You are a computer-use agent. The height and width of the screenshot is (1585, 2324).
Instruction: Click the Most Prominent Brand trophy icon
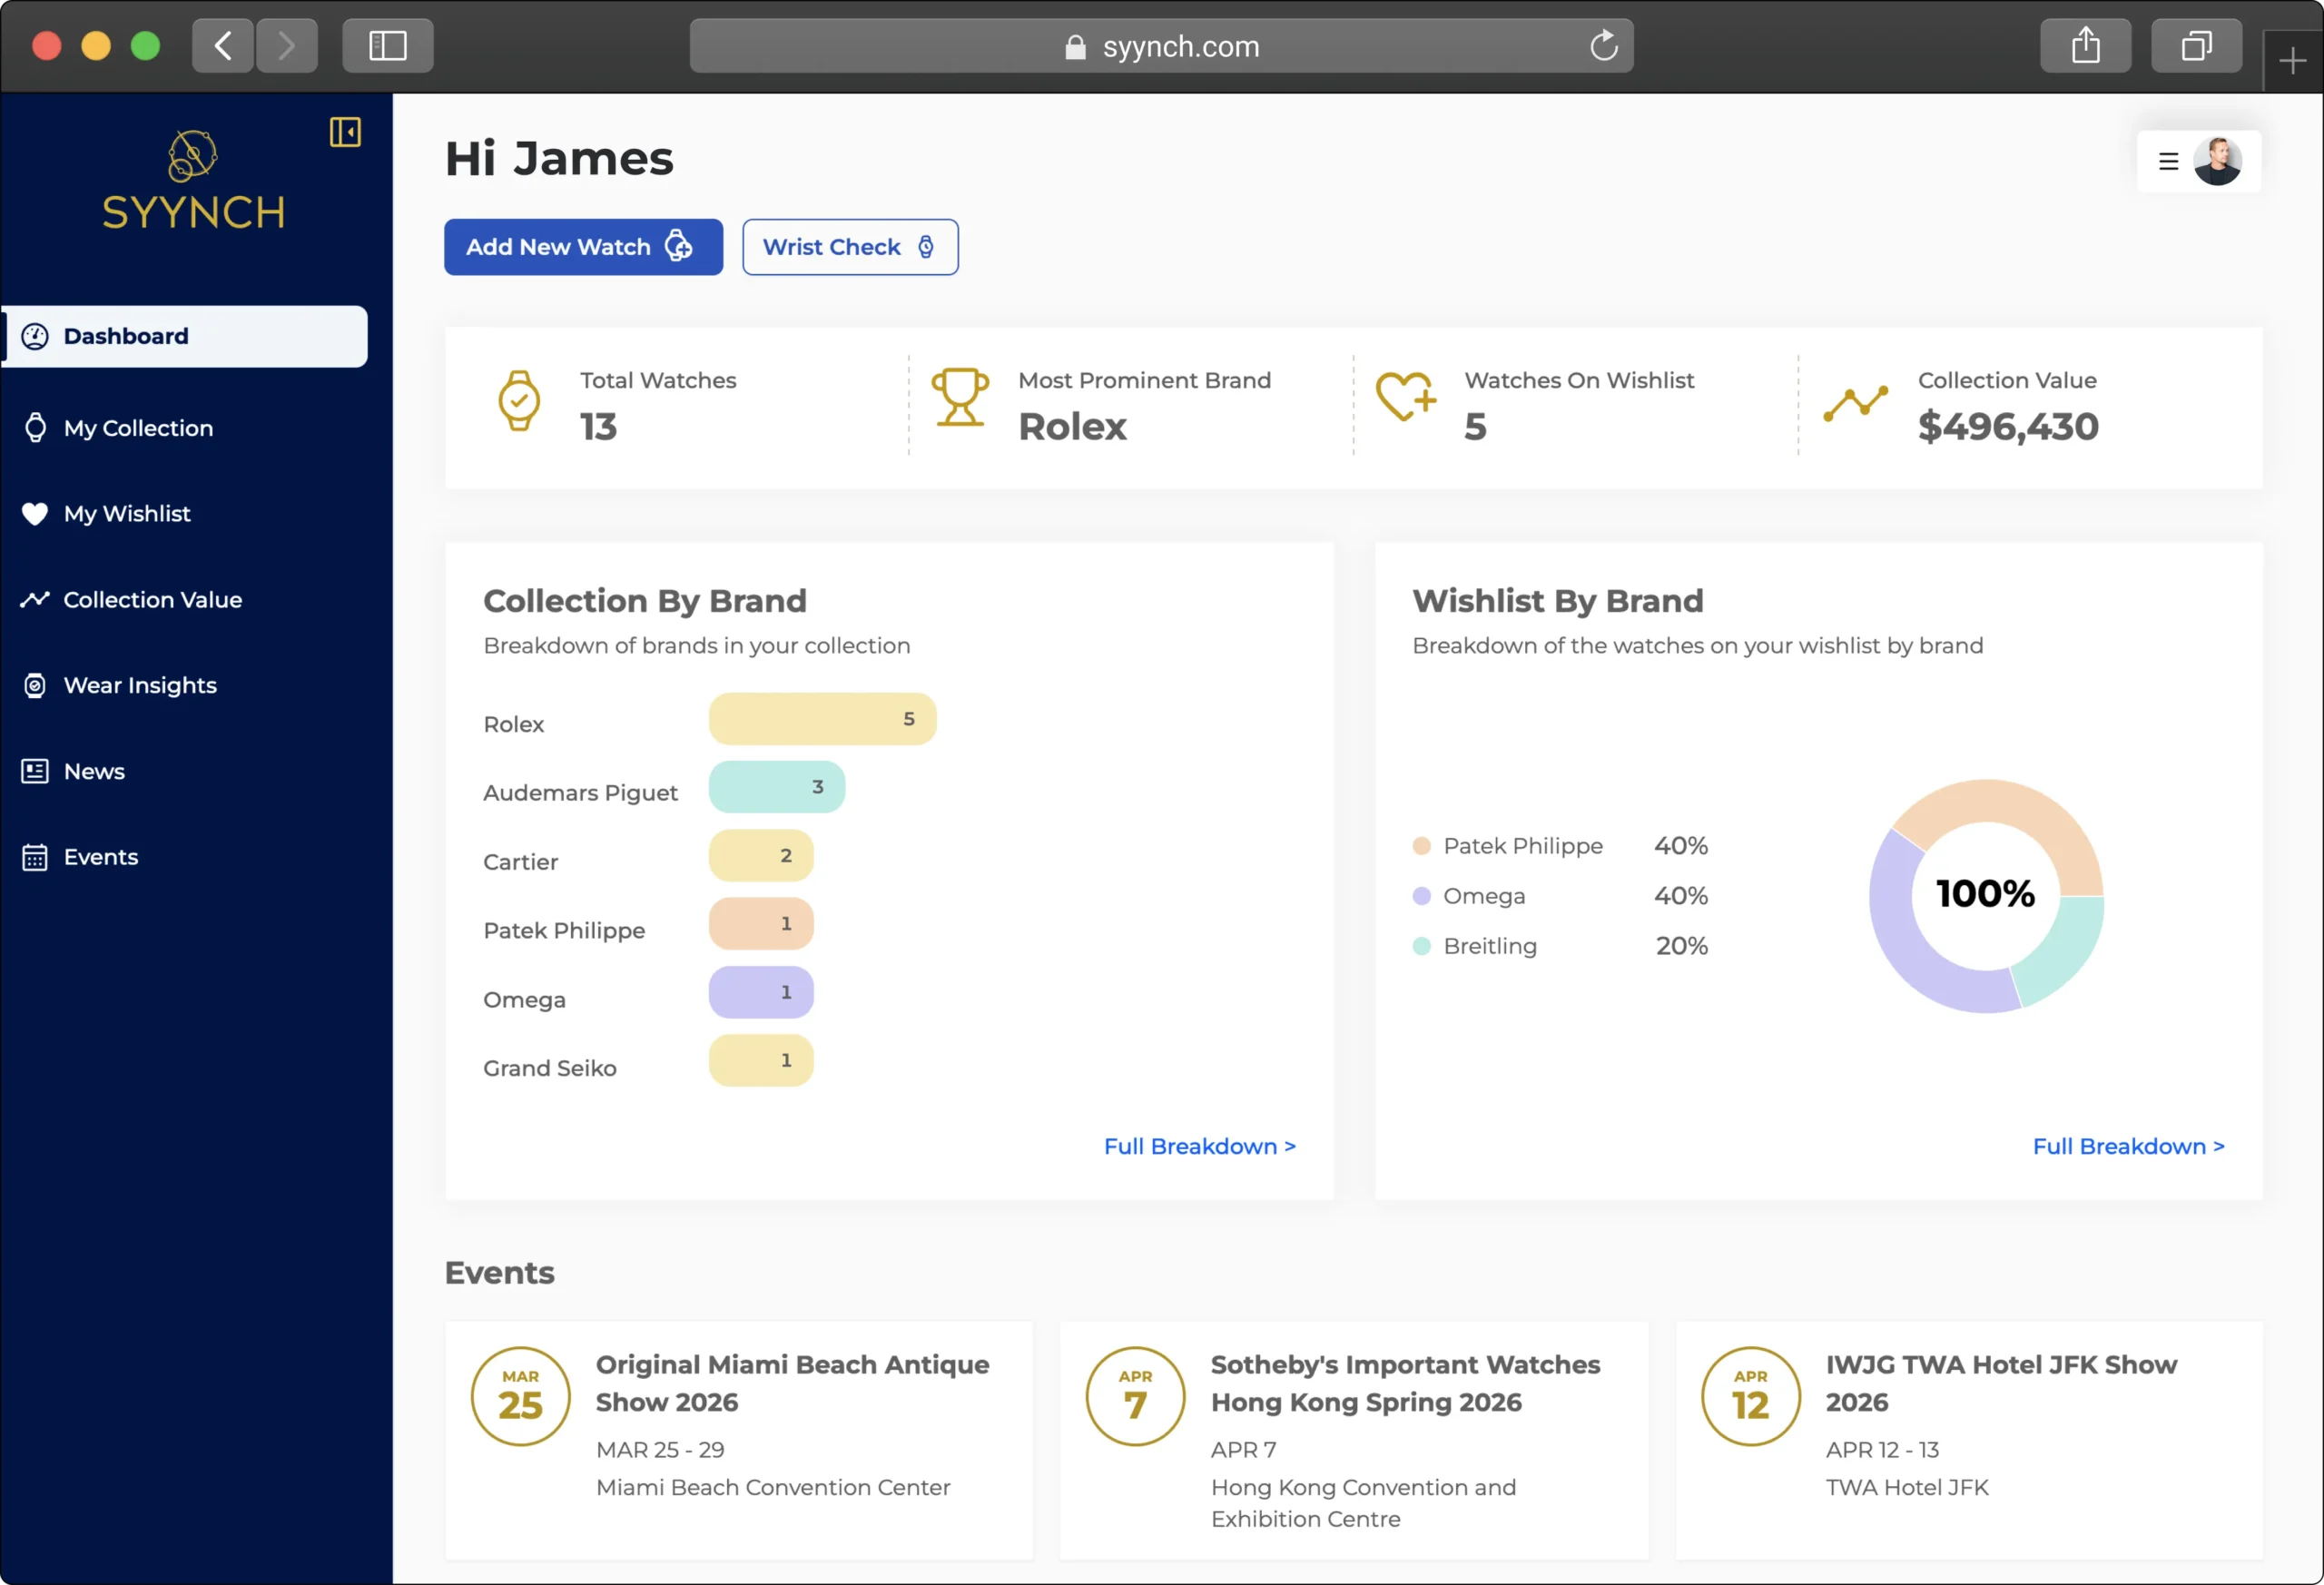click(x=960, y=398)
